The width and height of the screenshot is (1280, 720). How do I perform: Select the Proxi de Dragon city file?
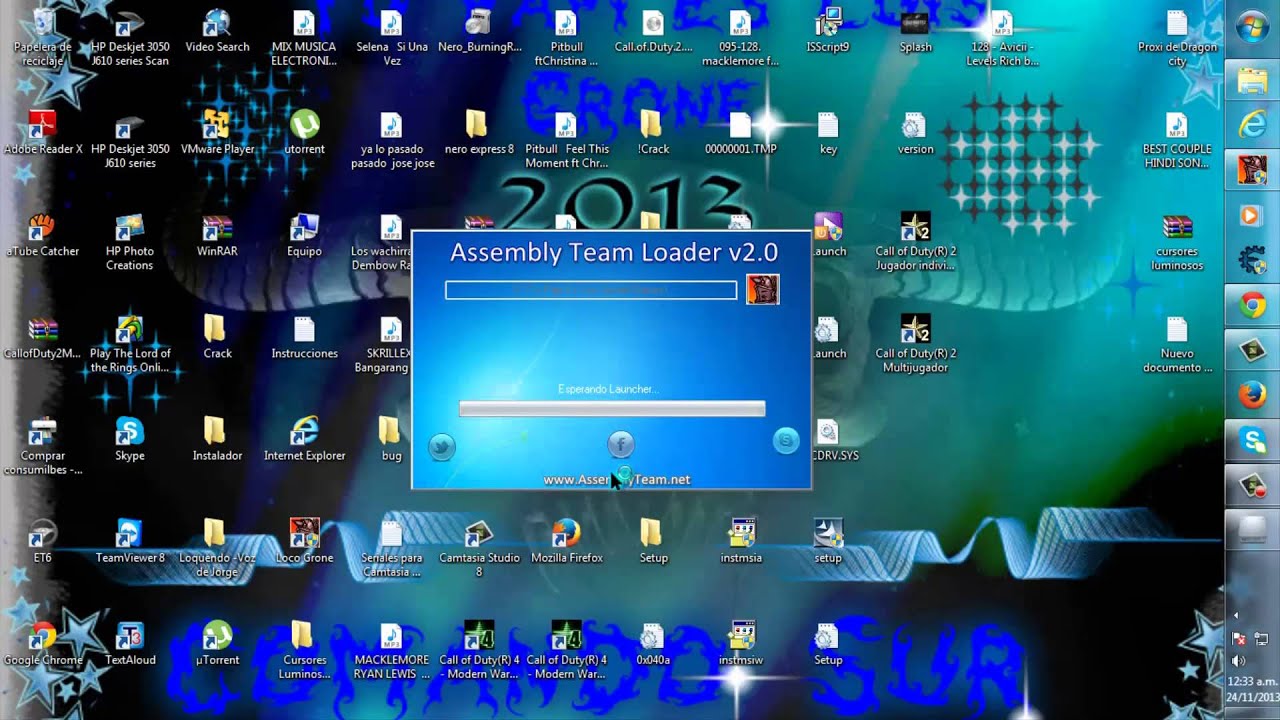[x=1177, y=39]
